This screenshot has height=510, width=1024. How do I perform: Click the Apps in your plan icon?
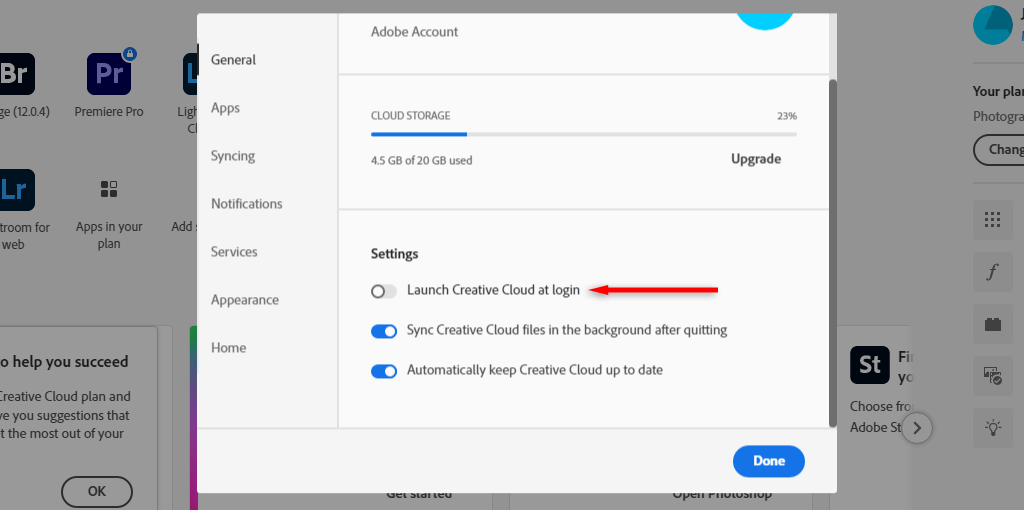[x=109, y=189]
